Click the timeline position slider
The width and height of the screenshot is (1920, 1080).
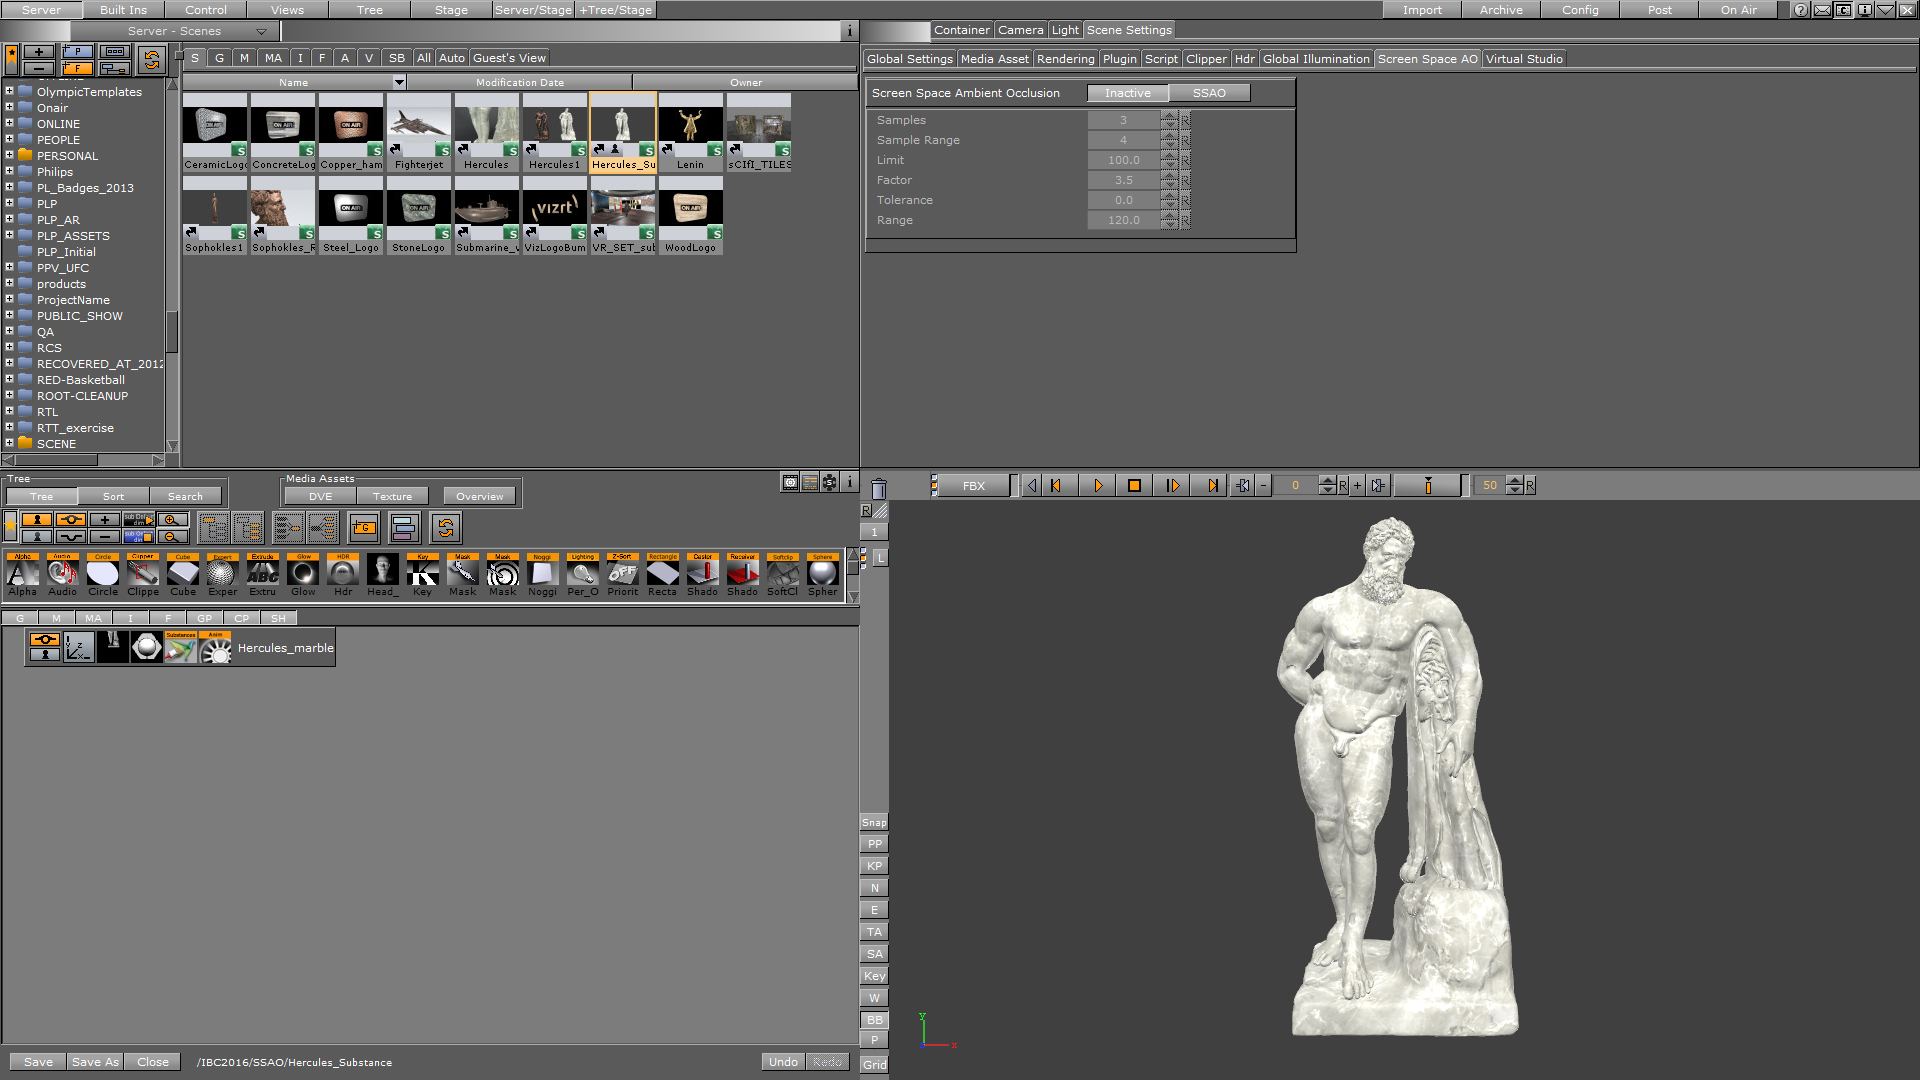(x=1428, y=485)
